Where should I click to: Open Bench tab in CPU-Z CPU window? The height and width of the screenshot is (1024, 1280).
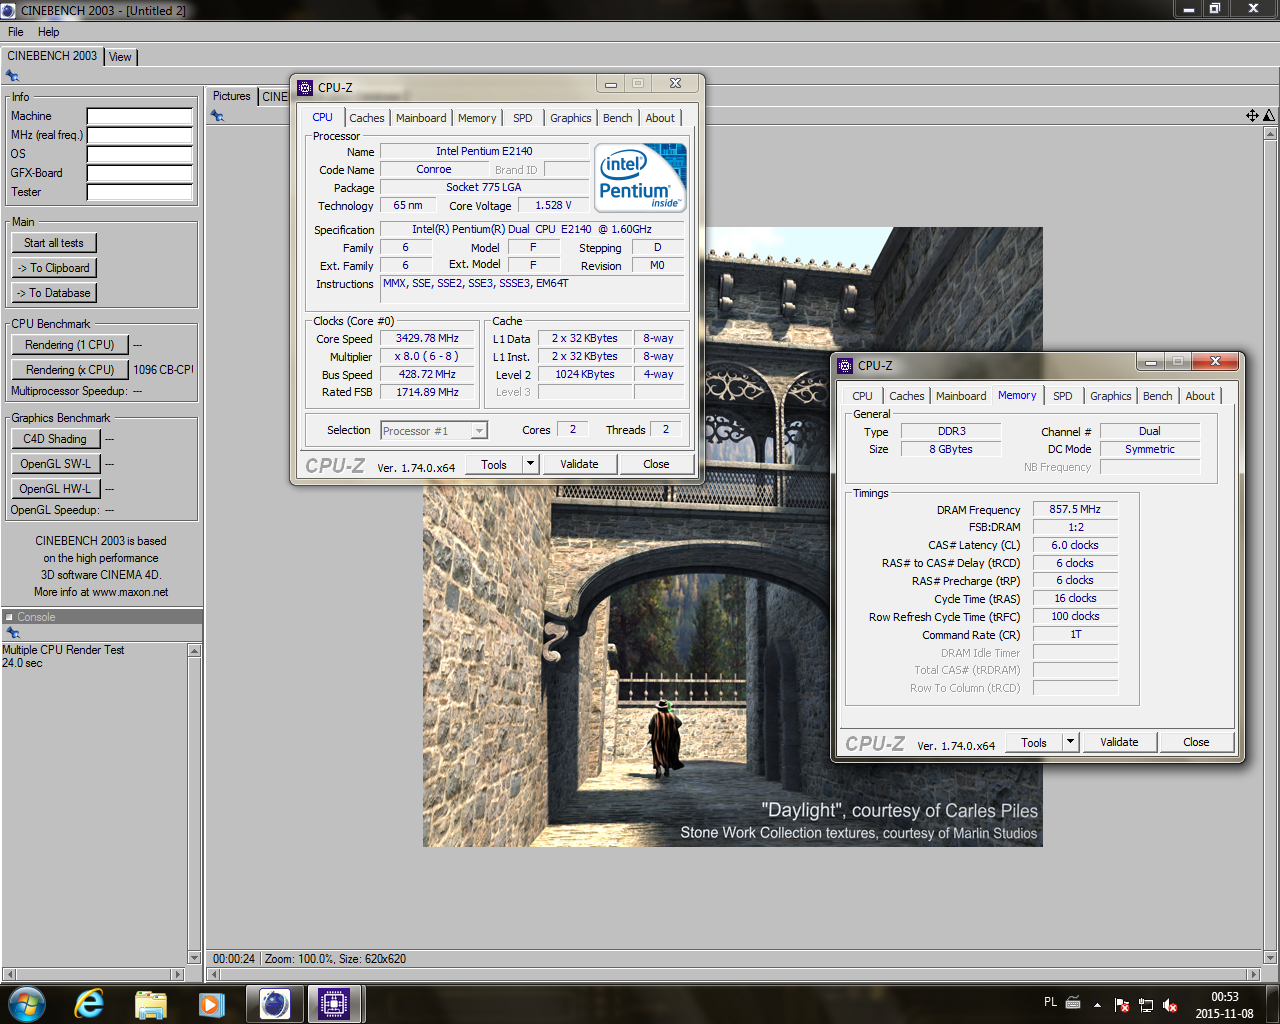[x=618, y=118]
